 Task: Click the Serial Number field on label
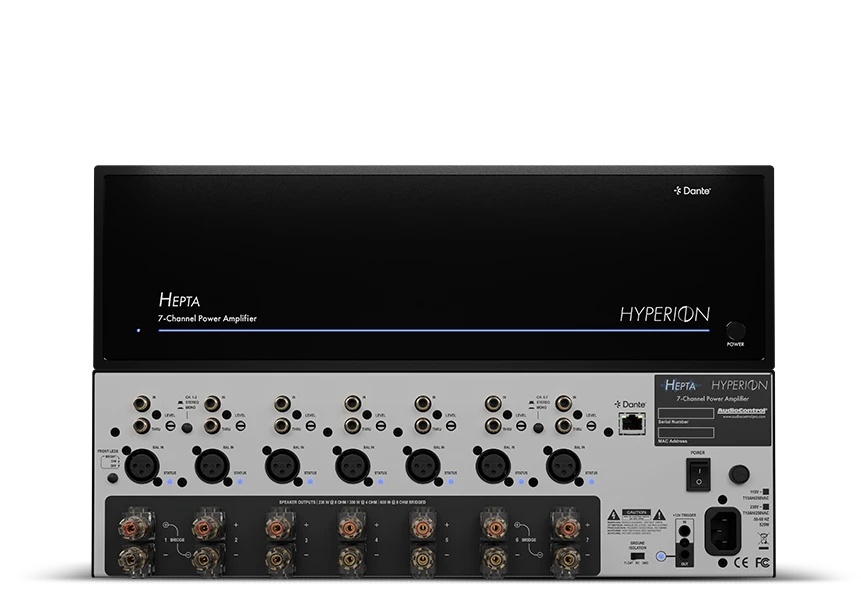[686, 413]
